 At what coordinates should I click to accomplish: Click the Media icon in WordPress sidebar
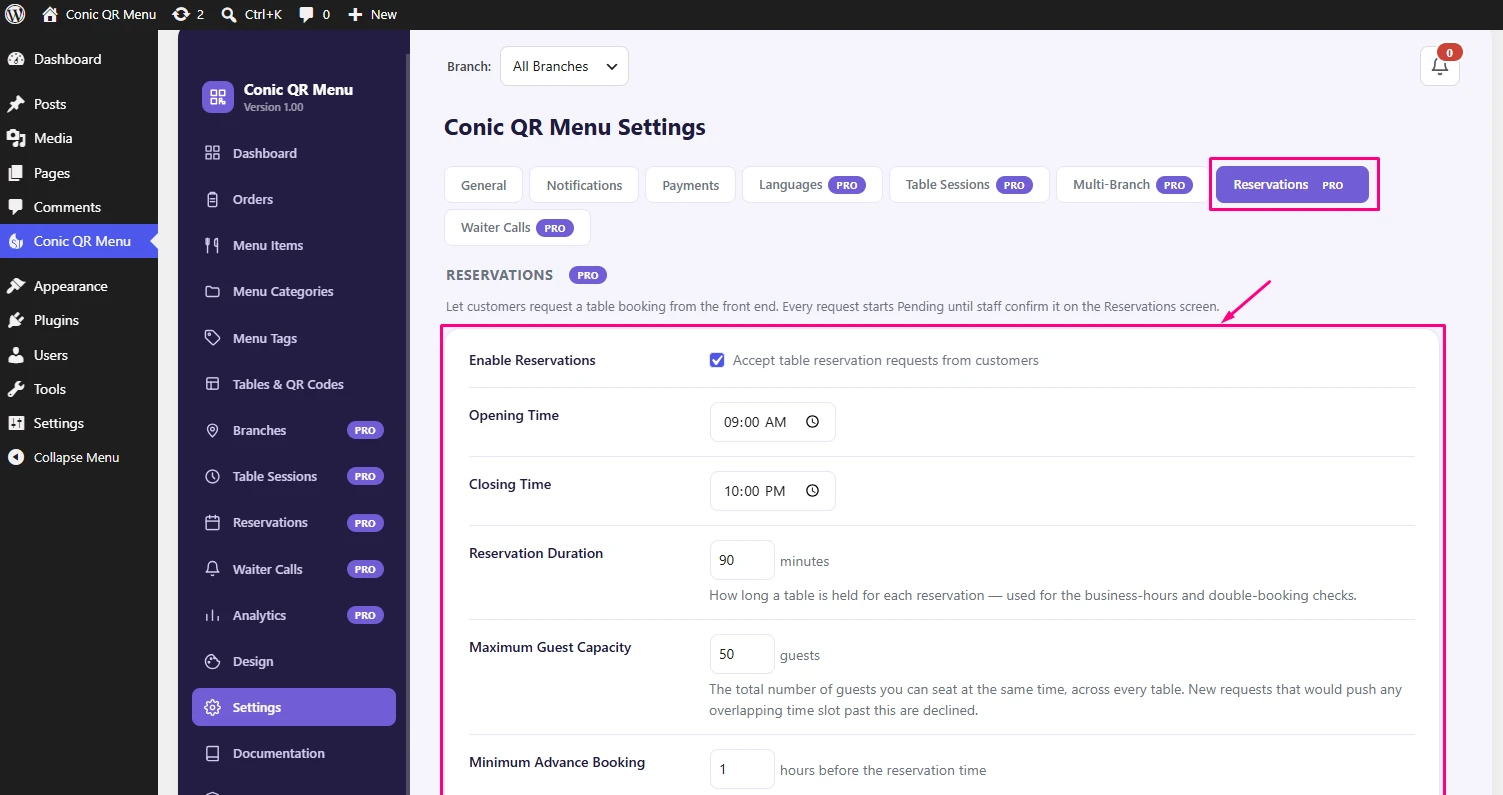pos(15,138)
